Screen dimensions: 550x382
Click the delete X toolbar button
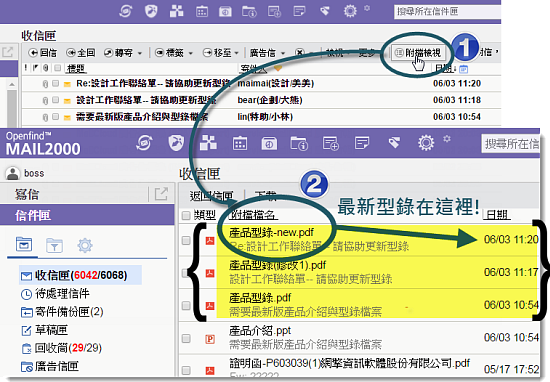pyautogui.click(x=299, y=53)
